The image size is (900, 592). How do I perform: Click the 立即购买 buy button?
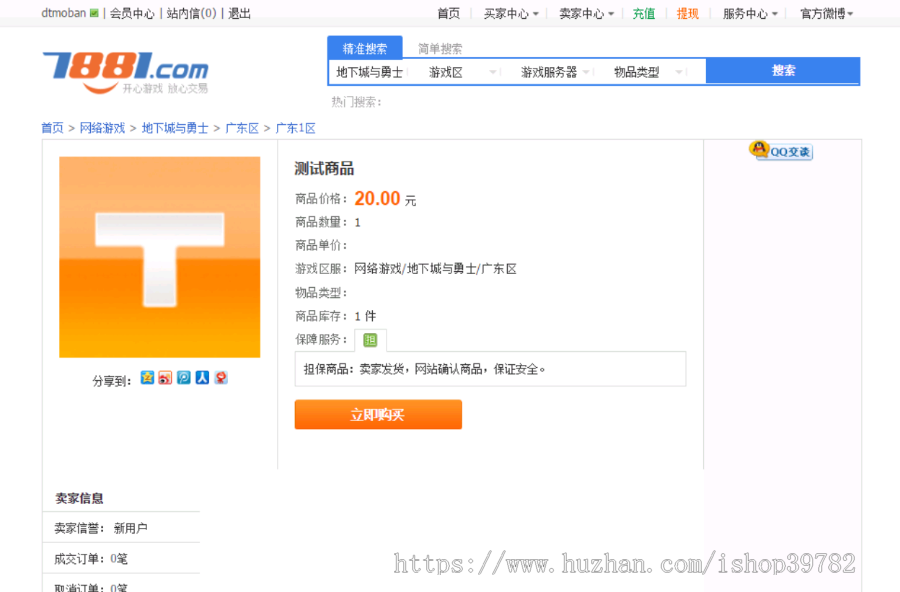[x=378, y=415]
